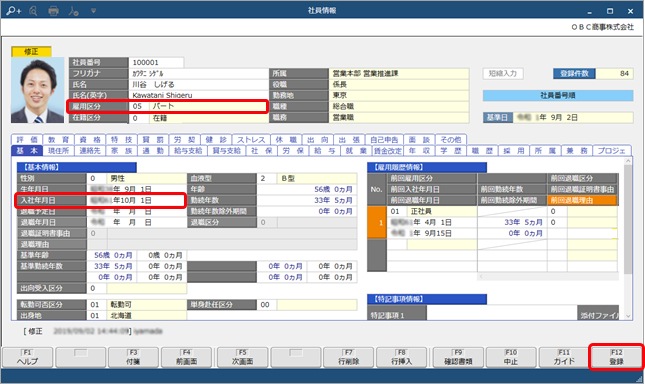This screenshot has width=645, height=384.
Task: Select the 基本 tab
Action: coord(27,151)
